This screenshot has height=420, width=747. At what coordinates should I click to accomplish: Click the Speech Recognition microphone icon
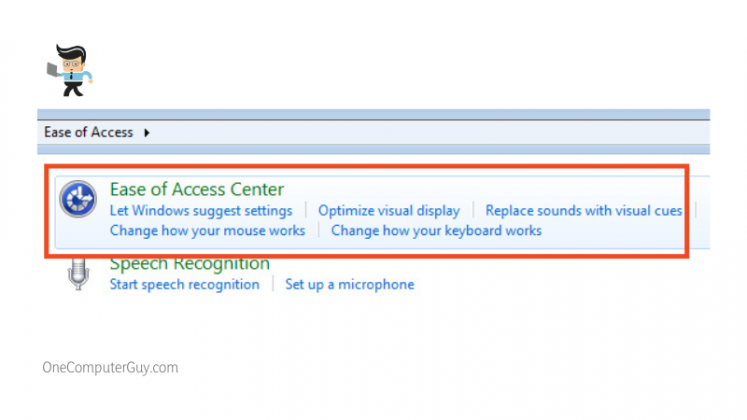pyautogui.click(x=79, y=273)
